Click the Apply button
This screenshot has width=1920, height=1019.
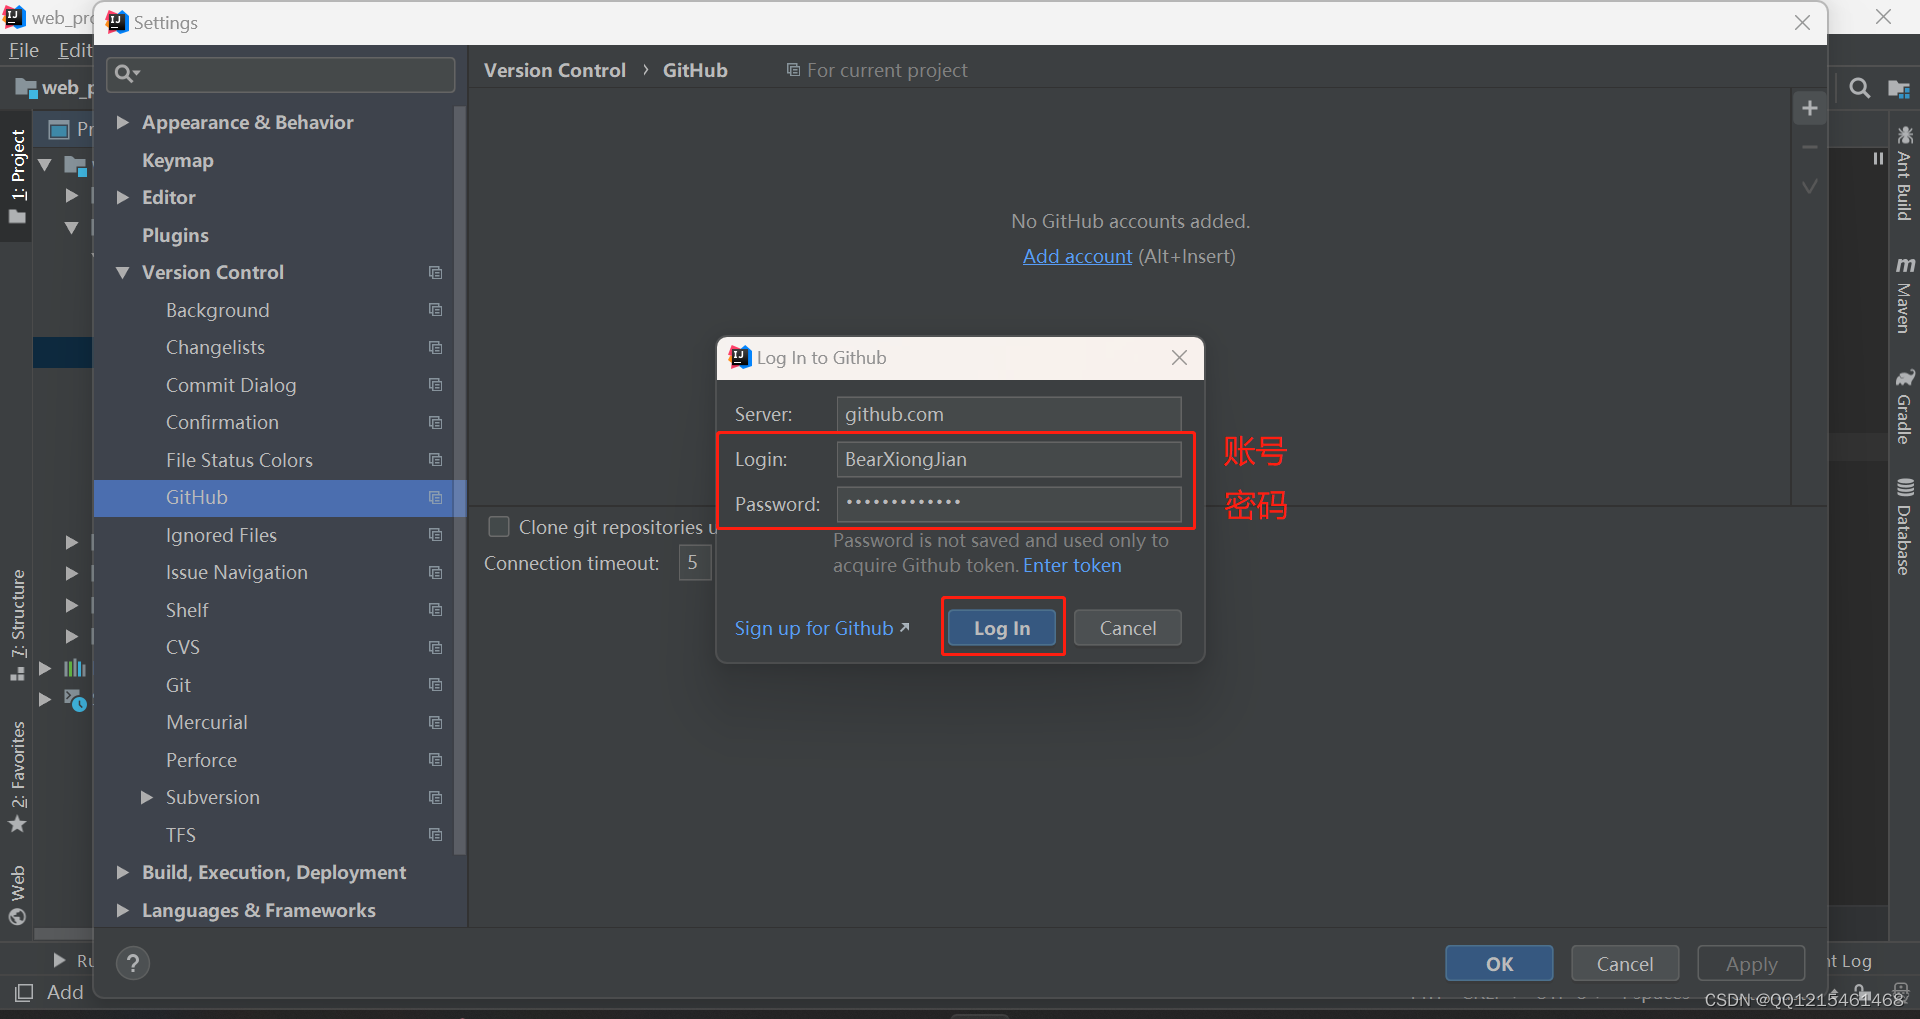click(x=1751, y=964)
